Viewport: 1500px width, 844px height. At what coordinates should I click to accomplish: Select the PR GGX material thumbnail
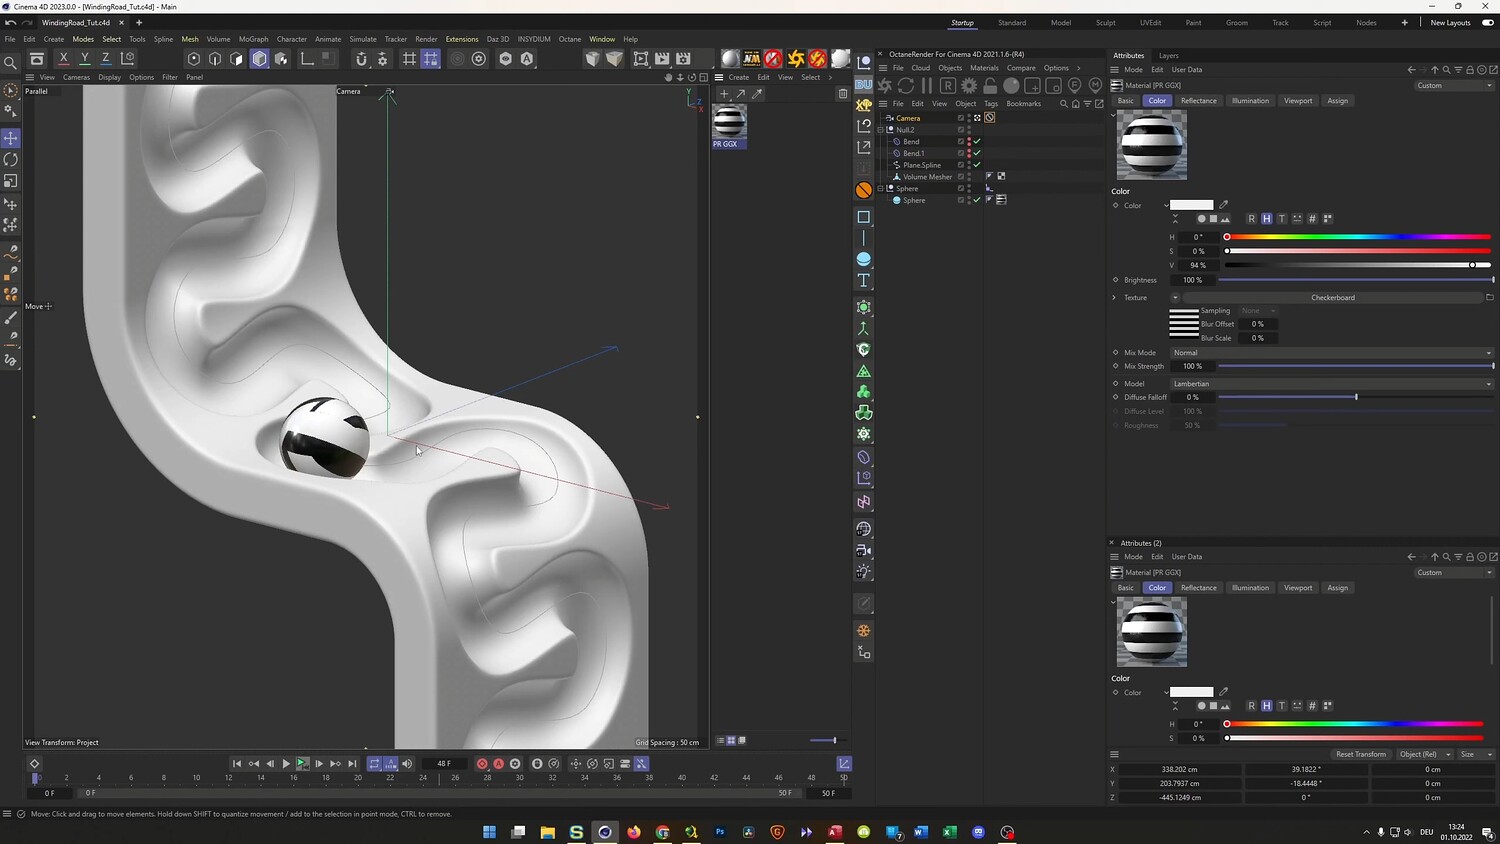tap(729, 122)
